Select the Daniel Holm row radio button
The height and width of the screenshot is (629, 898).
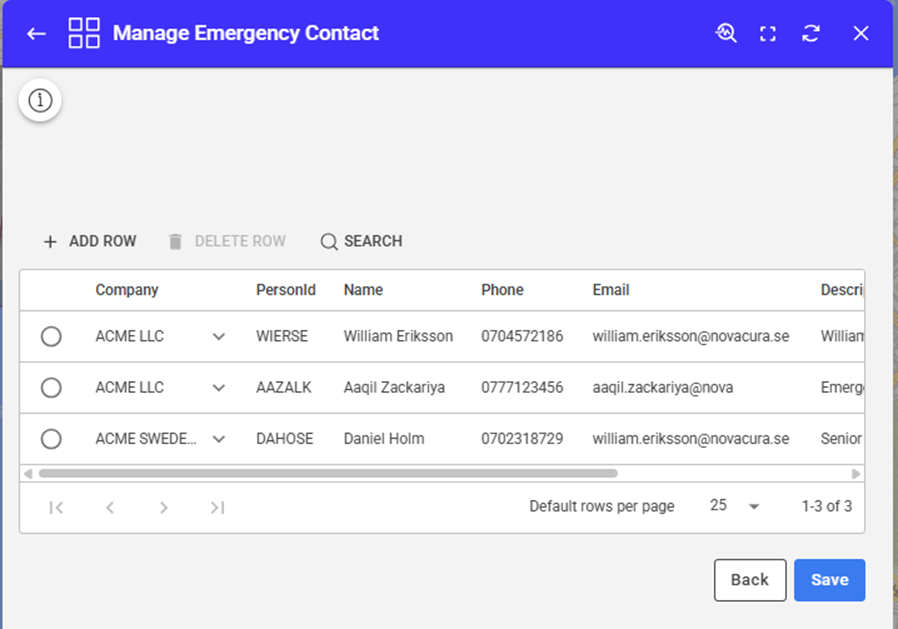[x=51, y=439]
